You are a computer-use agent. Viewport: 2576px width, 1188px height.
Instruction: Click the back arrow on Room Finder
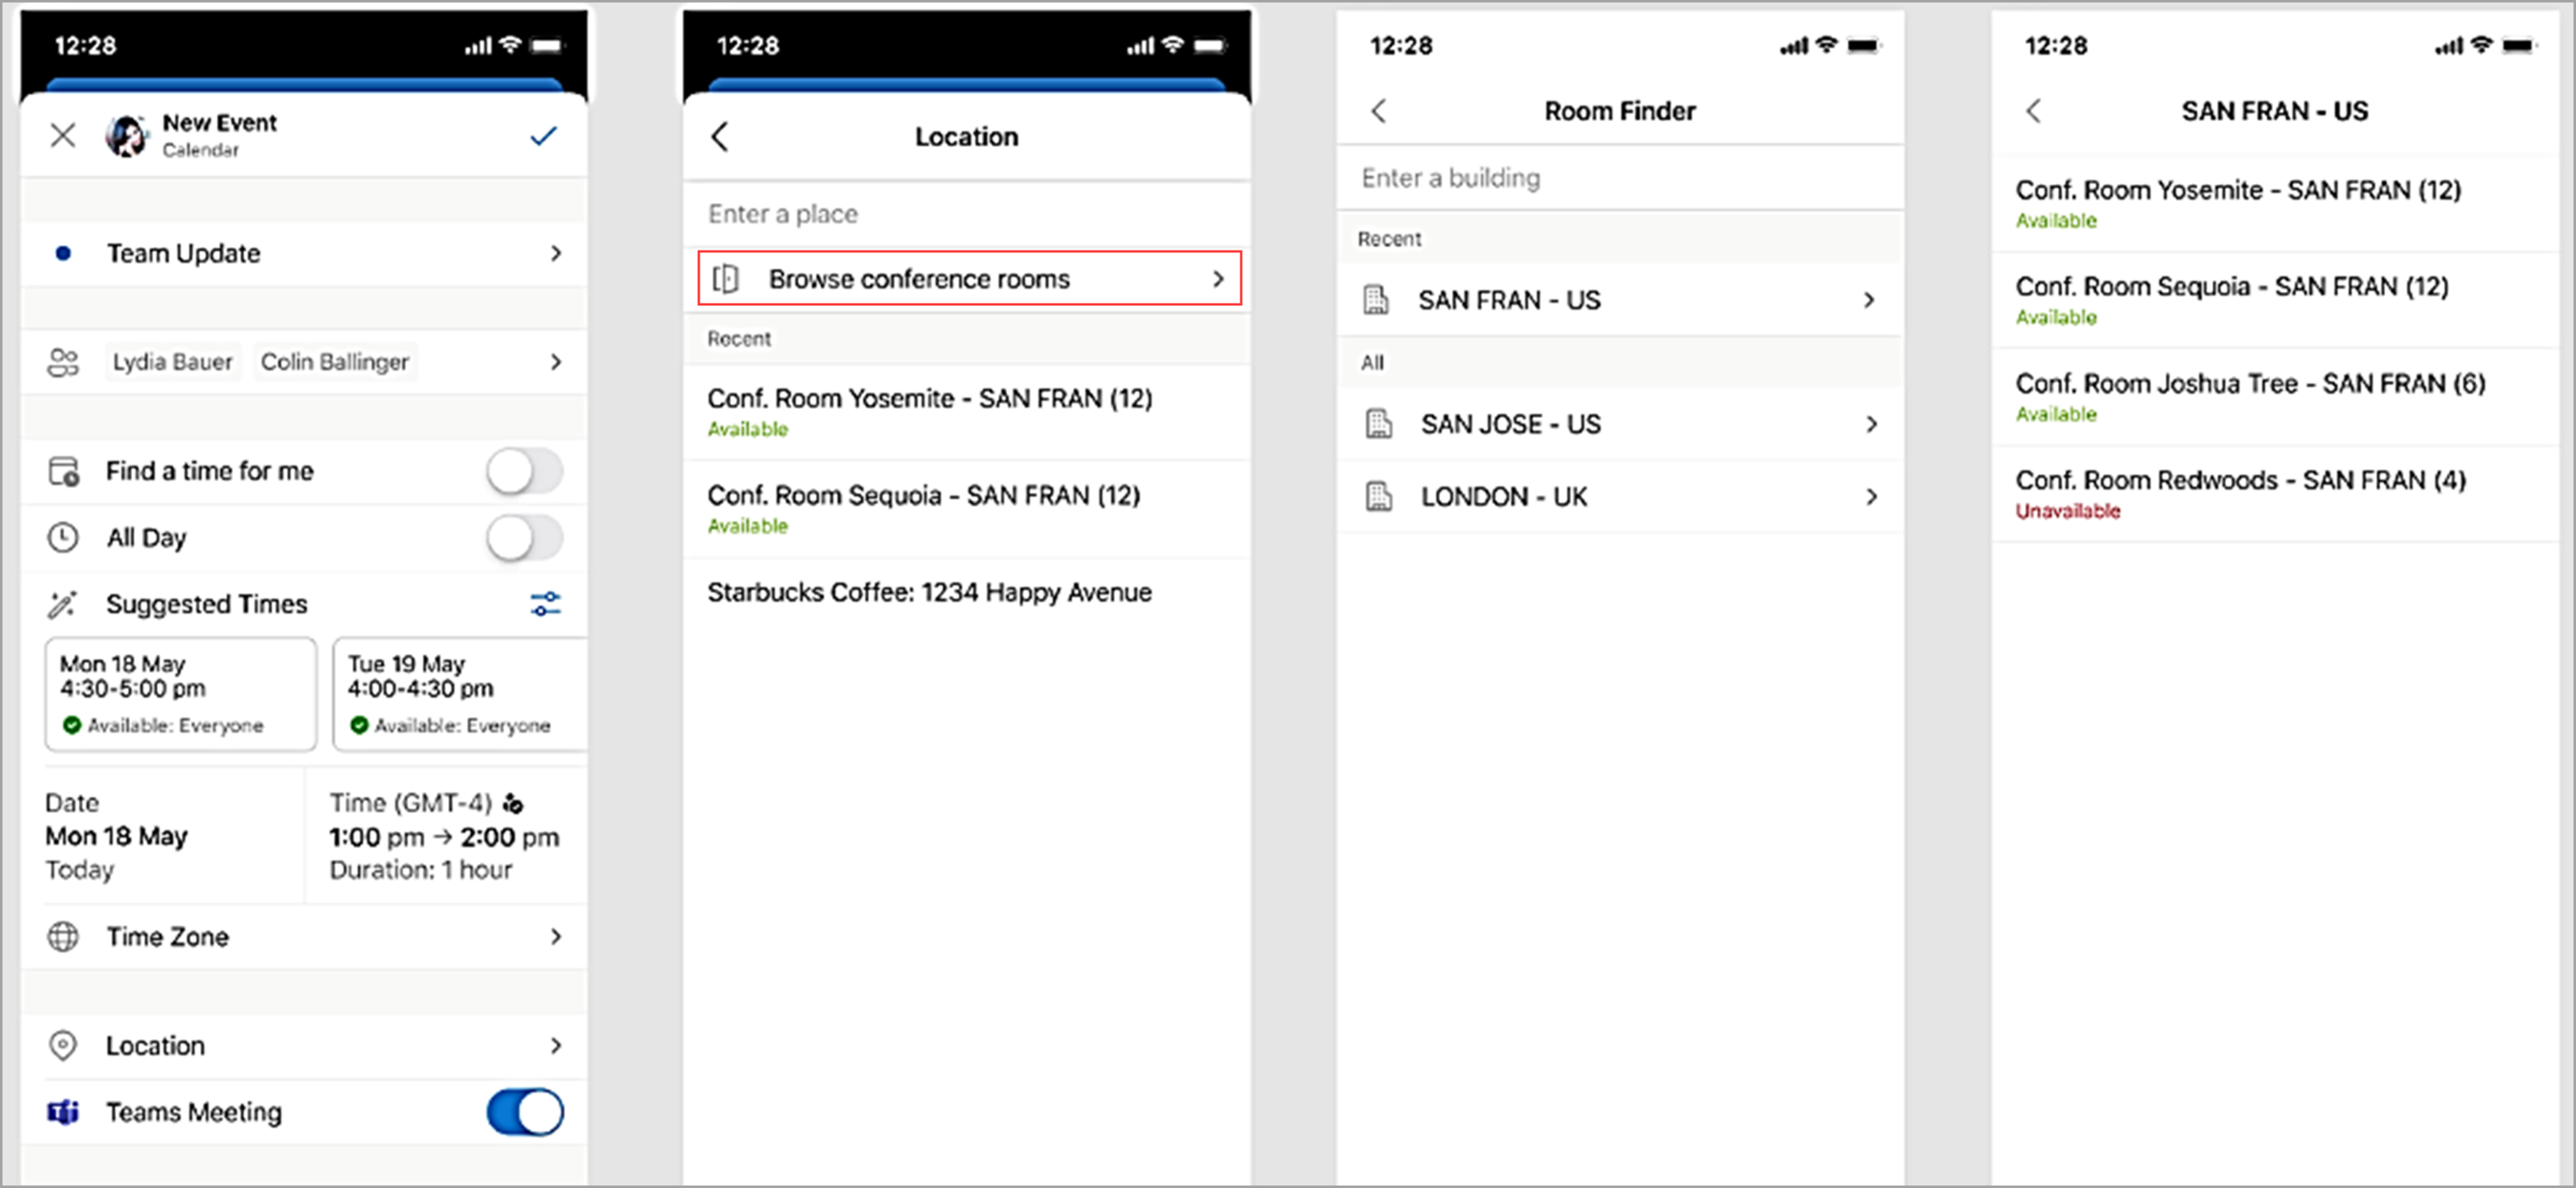click(x=1380, y=111)
